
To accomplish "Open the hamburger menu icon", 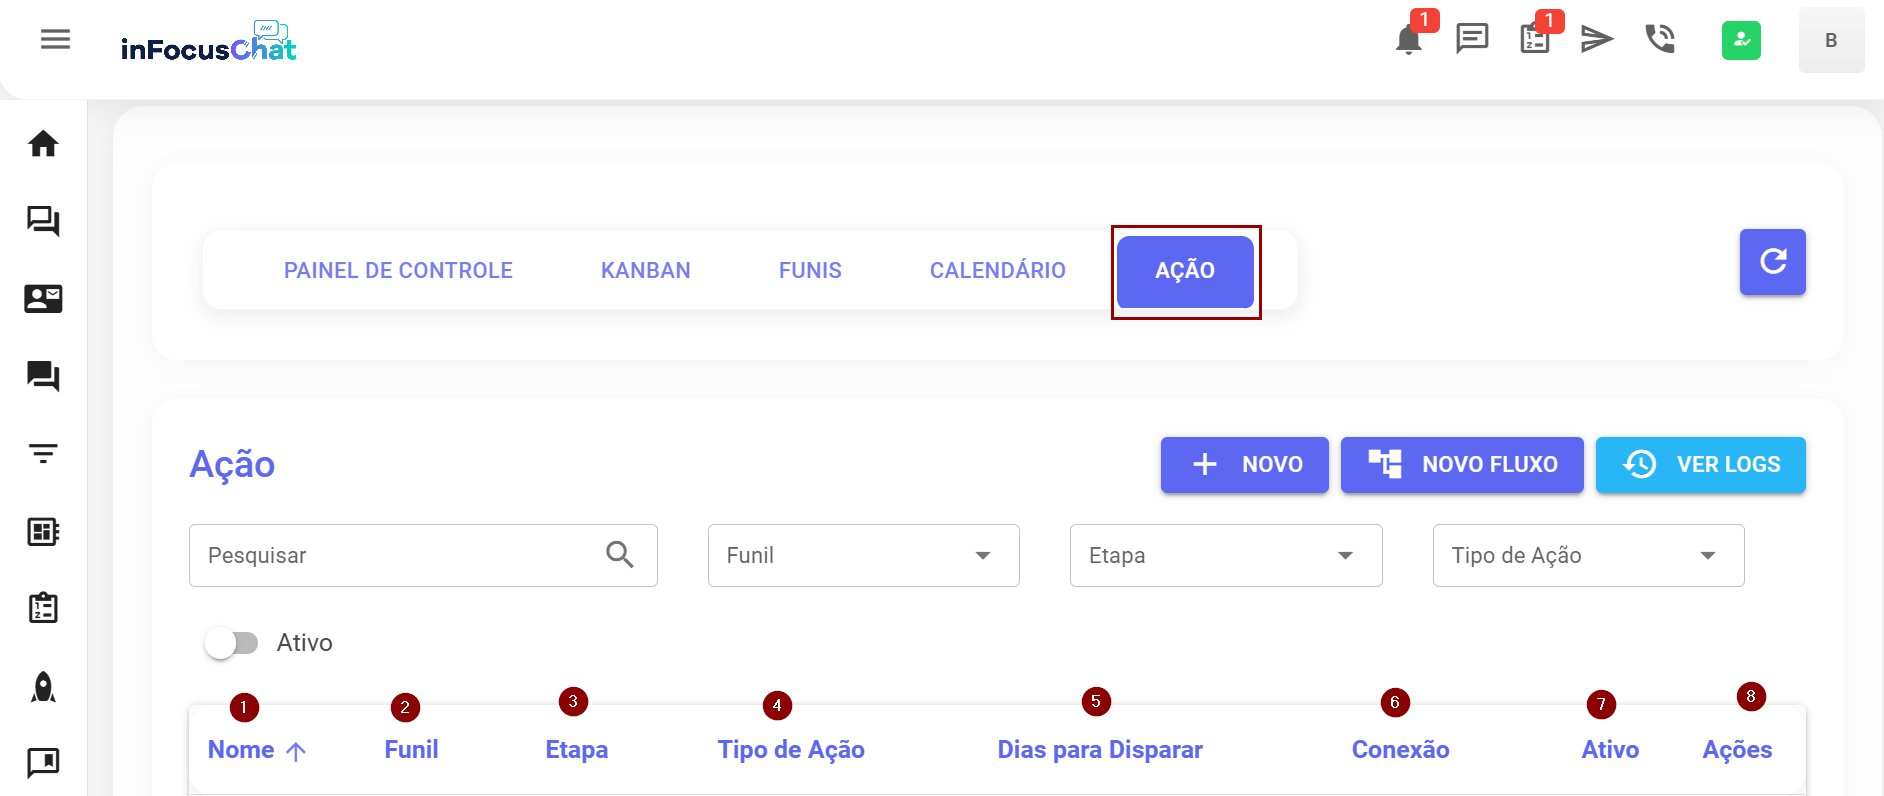I will coord(55,39).
